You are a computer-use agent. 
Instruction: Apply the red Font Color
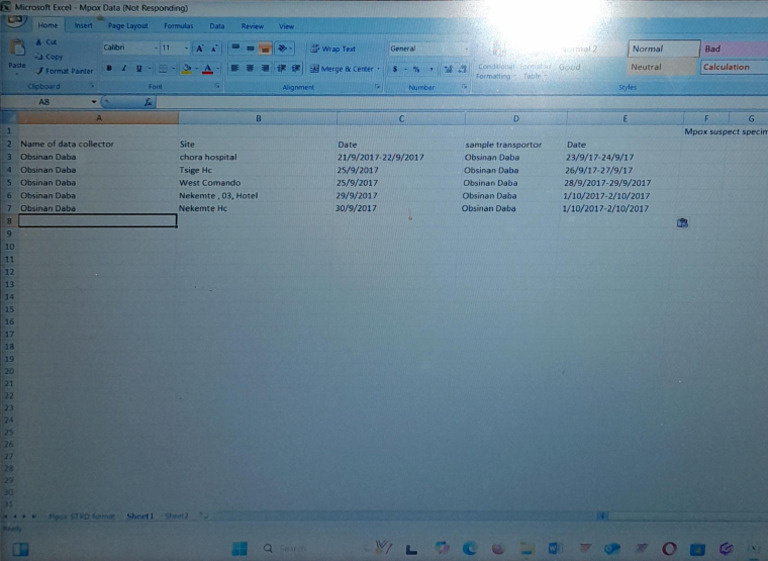click(208, 69)
